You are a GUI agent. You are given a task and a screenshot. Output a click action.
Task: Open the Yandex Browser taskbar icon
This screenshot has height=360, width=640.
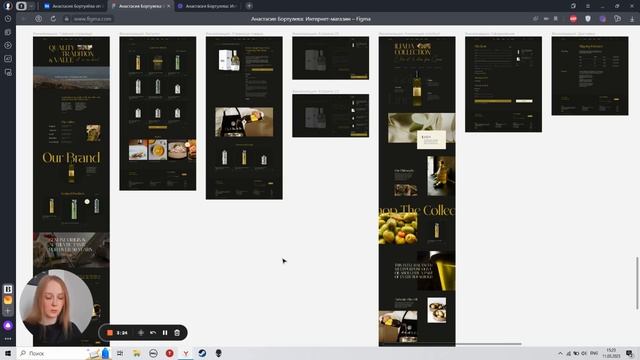pos(186,353)
